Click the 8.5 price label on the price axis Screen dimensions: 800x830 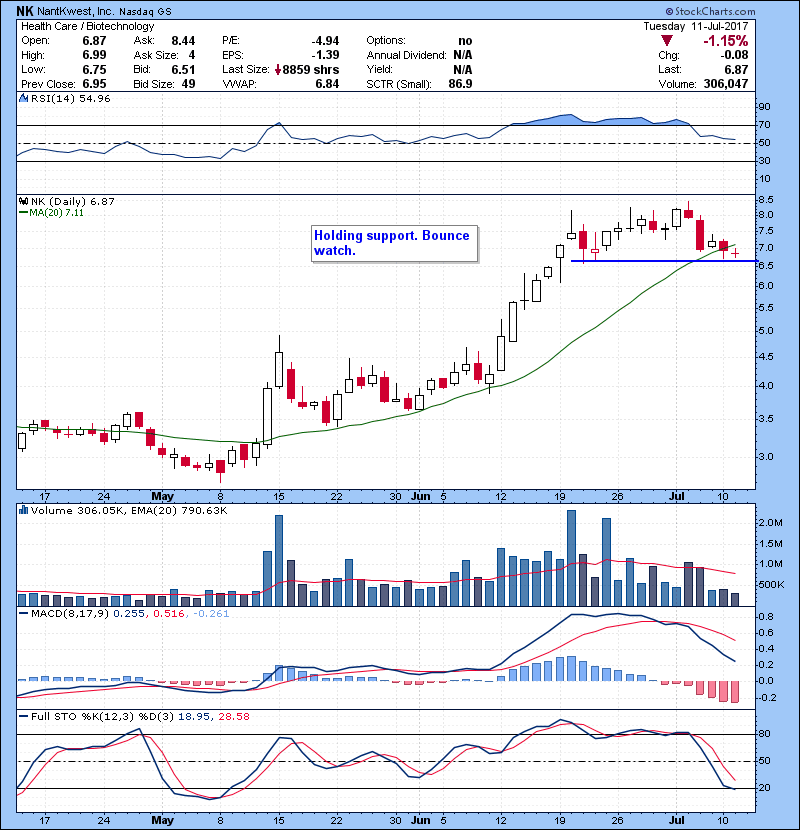[x=766, y=200]
